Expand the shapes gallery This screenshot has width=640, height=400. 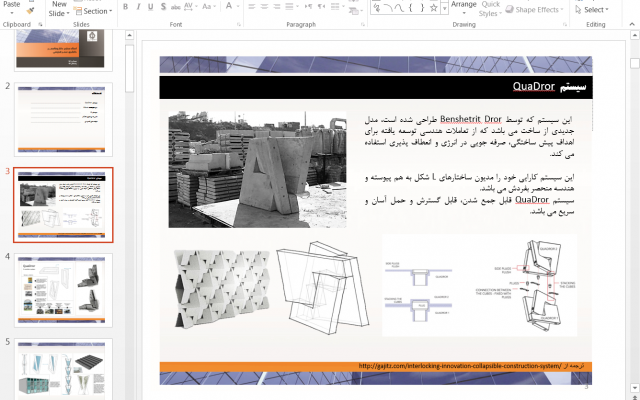[x=444, y=9]
